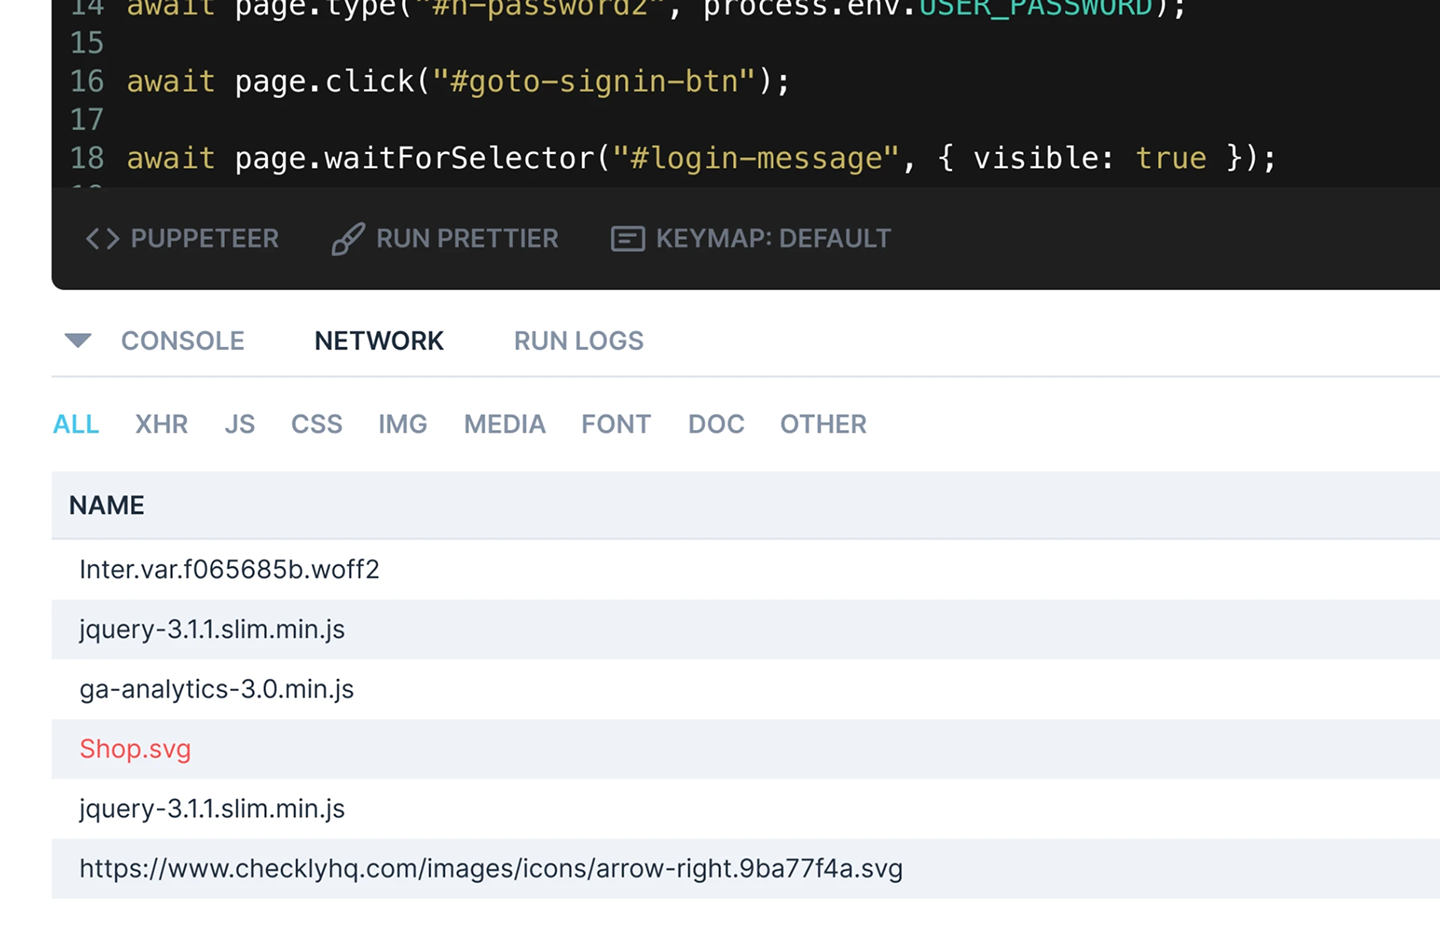The height and width of the screenshot is (936, 1440).
Task: Select the failed Shop.svg request
Action: coord(746,749)
